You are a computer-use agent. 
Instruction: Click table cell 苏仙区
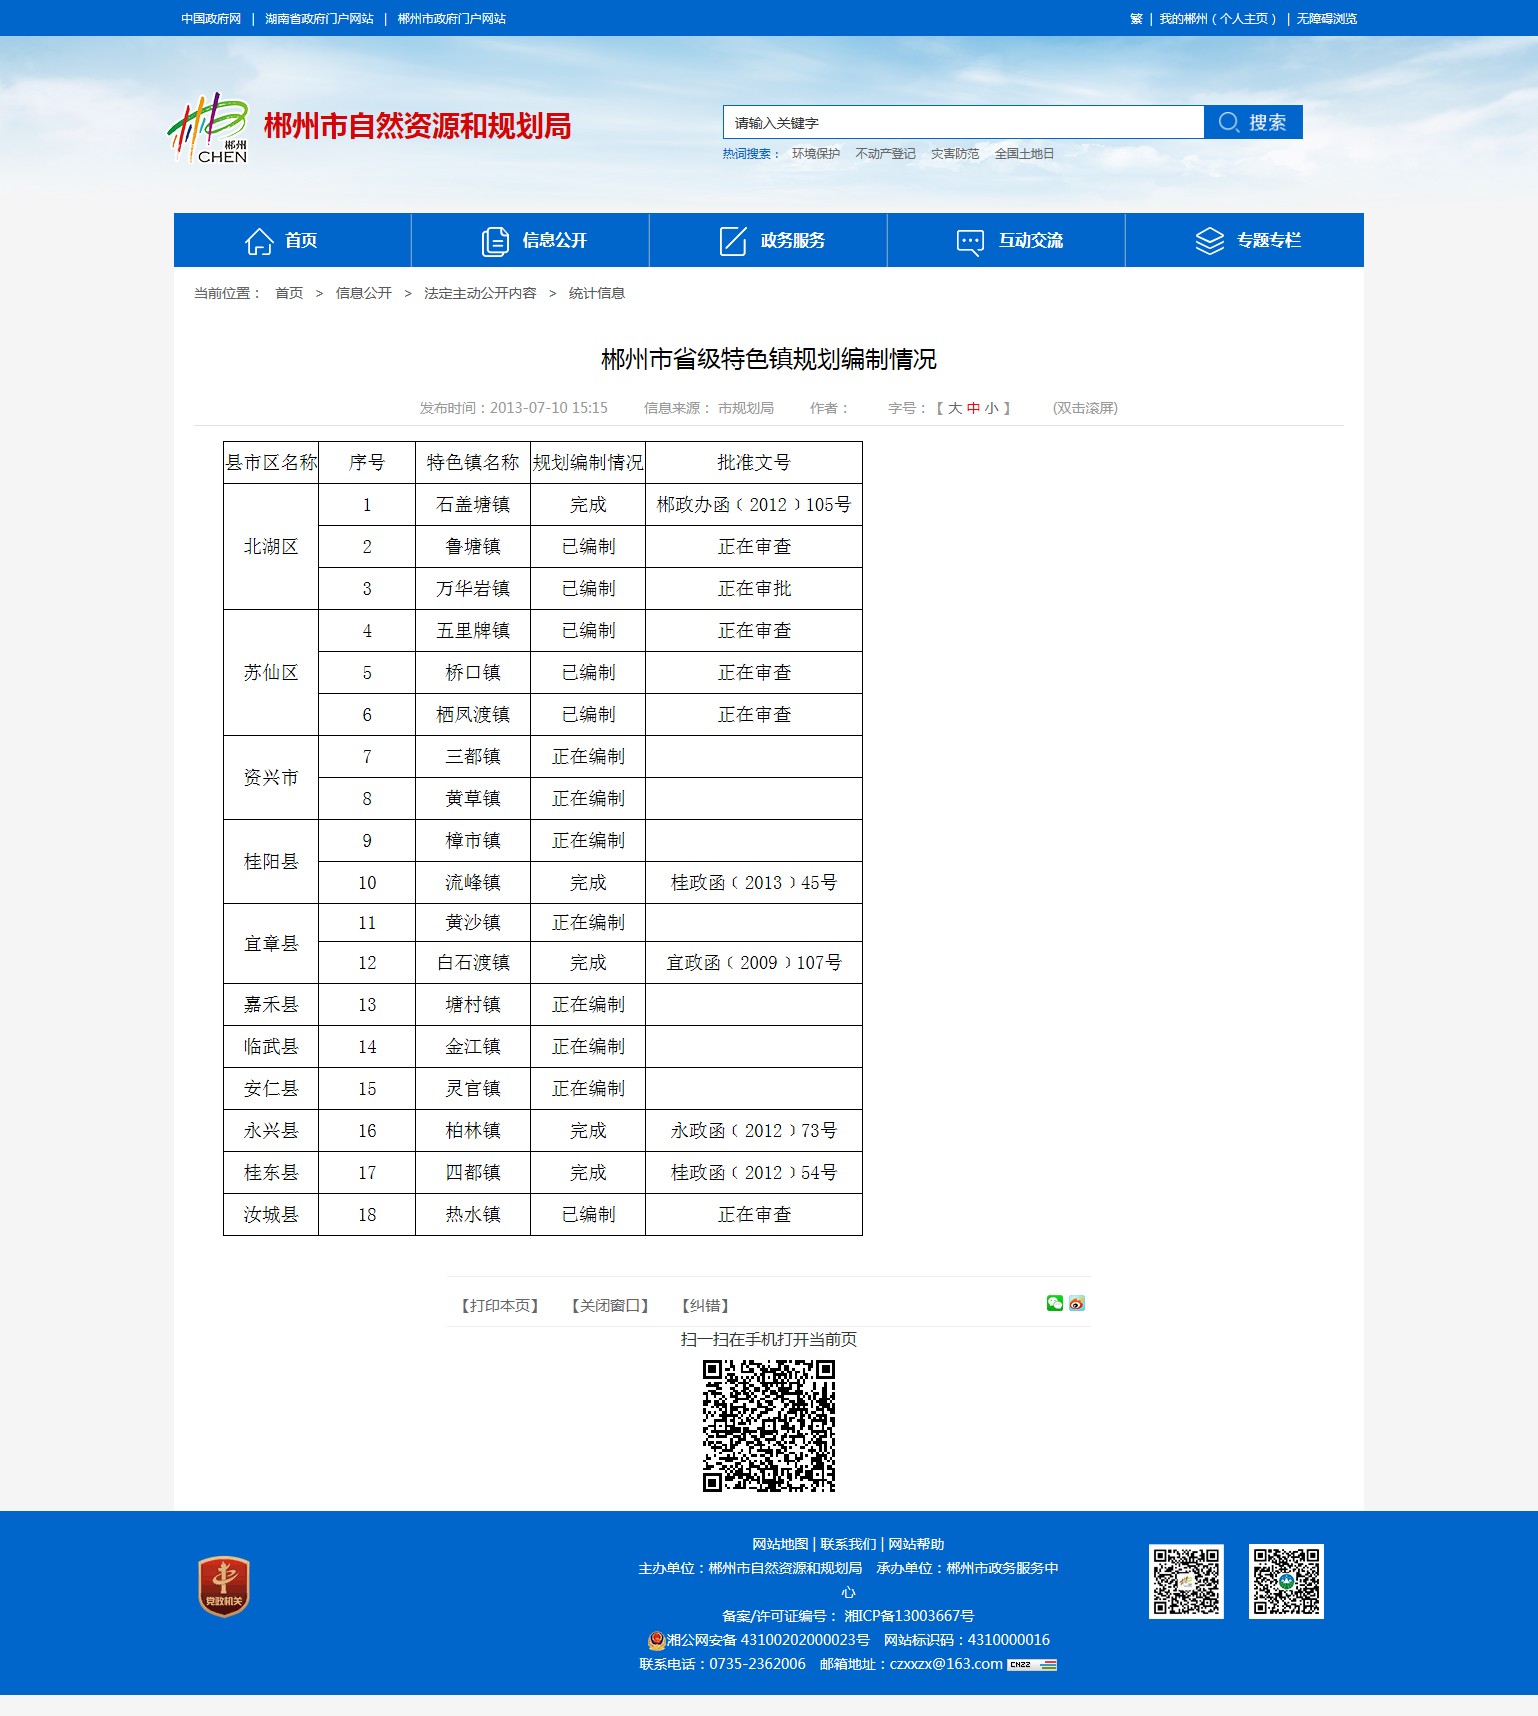pyautogui.click(x=271, y=673)
